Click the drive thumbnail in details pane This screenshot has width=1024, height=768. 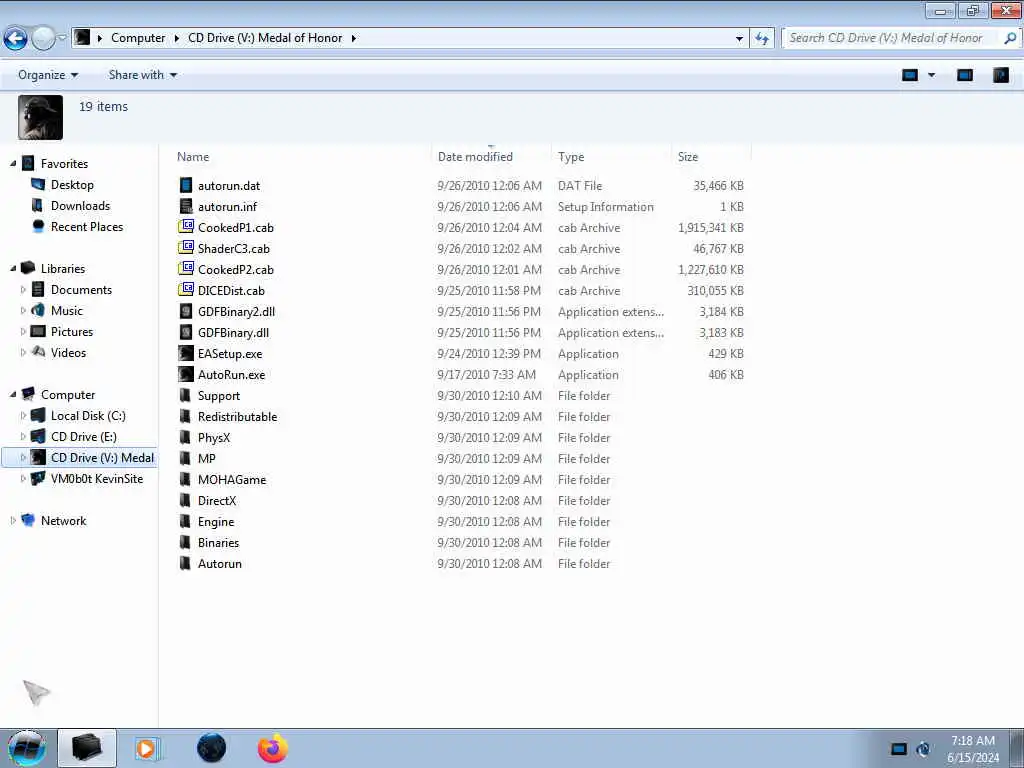[x=40, y=118]
